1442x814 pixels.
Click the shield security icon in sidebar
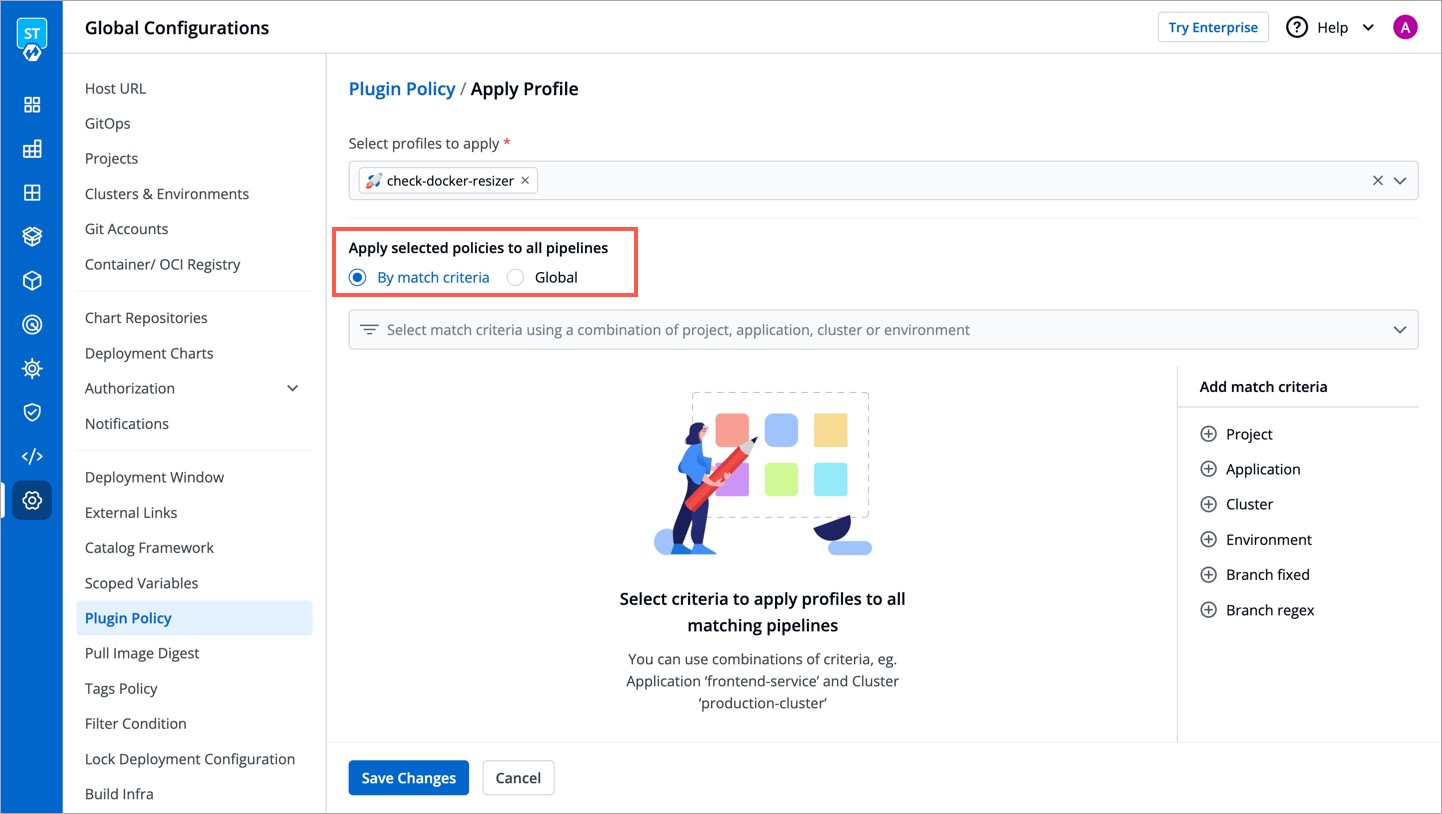click(32, 413)
